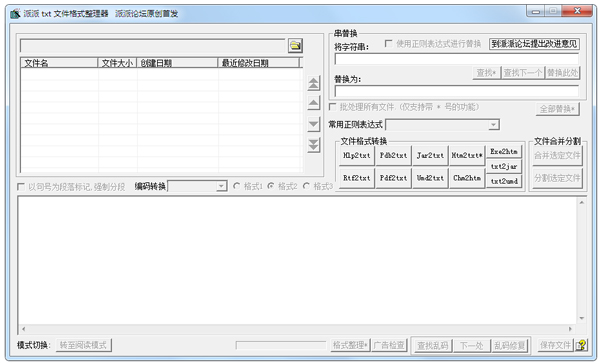
Task: Sort by 最近修改日期 column header
Action: pyautogui.click(x=258, y=63)
